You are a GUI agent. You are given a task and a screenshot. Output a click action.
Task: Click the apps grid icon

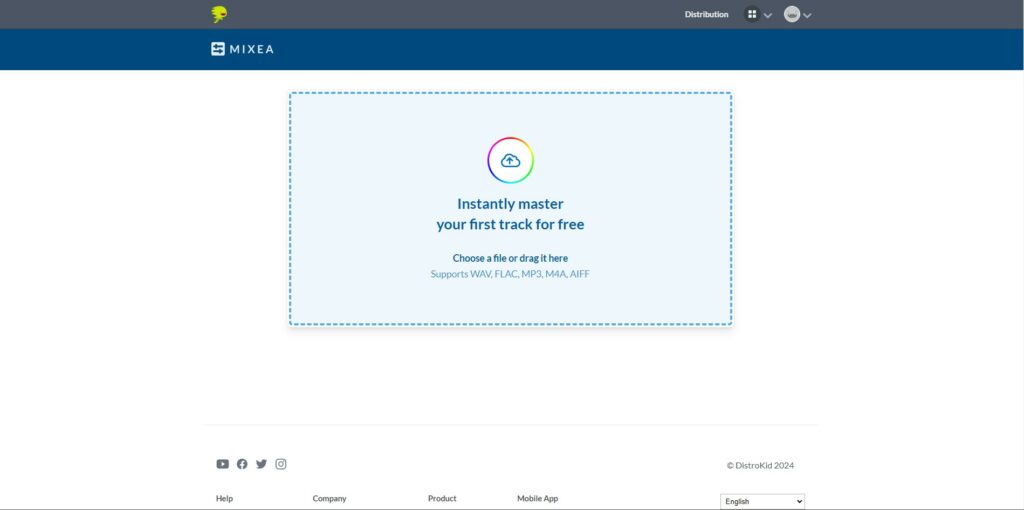click(752, 14)
